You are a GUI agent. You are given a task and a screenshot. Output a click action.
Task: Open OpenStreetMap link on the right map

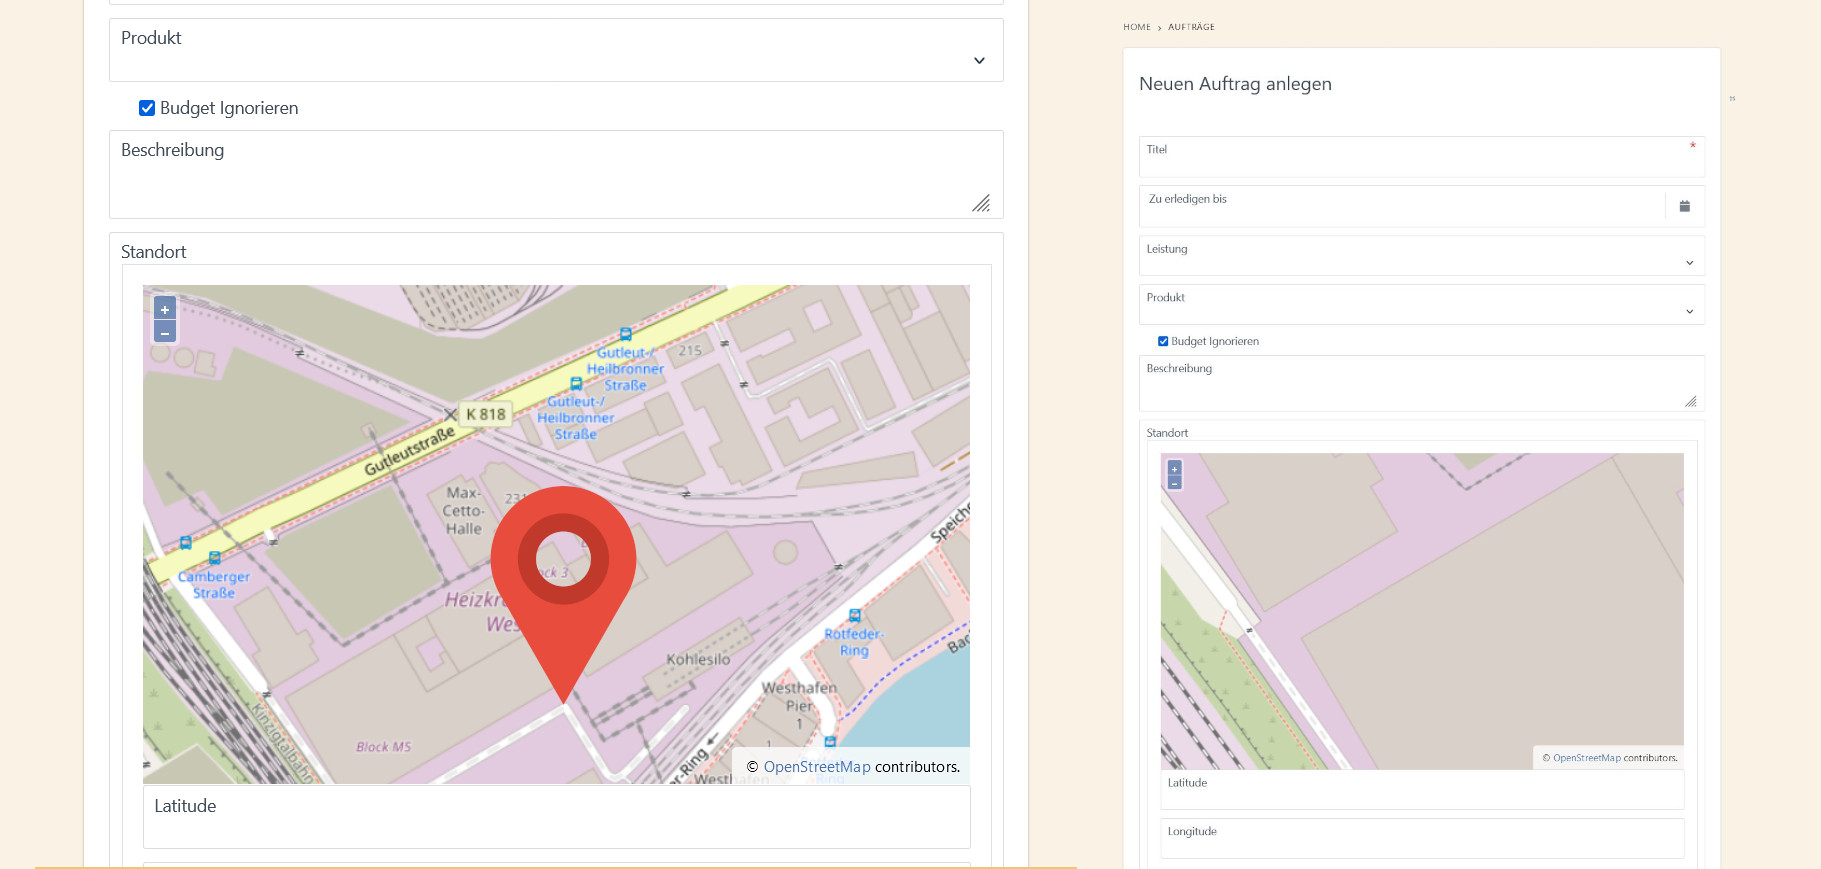[x=1587, y=758]
